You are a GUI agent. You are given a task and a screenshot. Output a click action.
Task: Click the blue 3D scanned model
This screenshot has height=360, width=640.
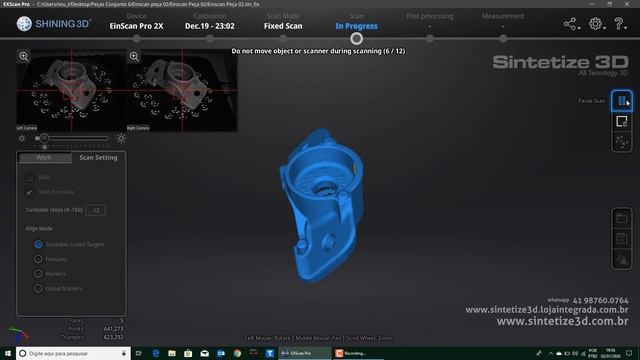[321, 205]
